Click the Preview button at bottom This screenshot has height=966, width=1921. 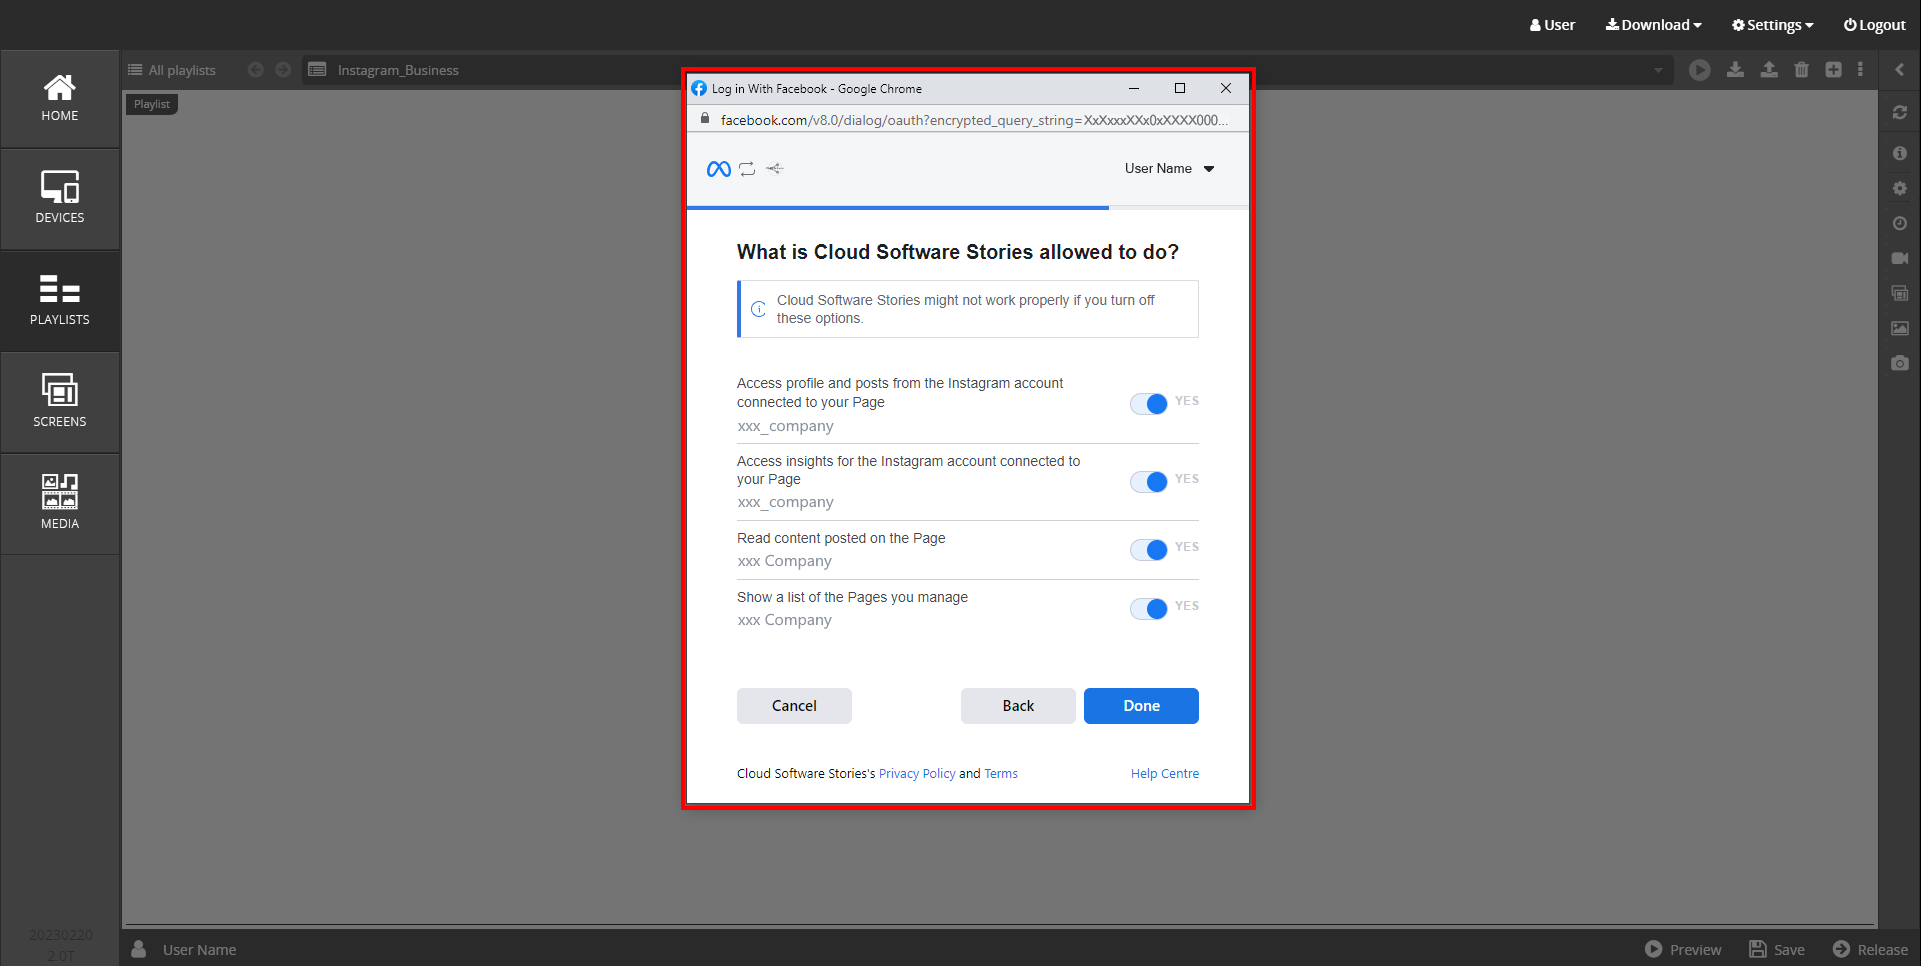point(1684,949)
